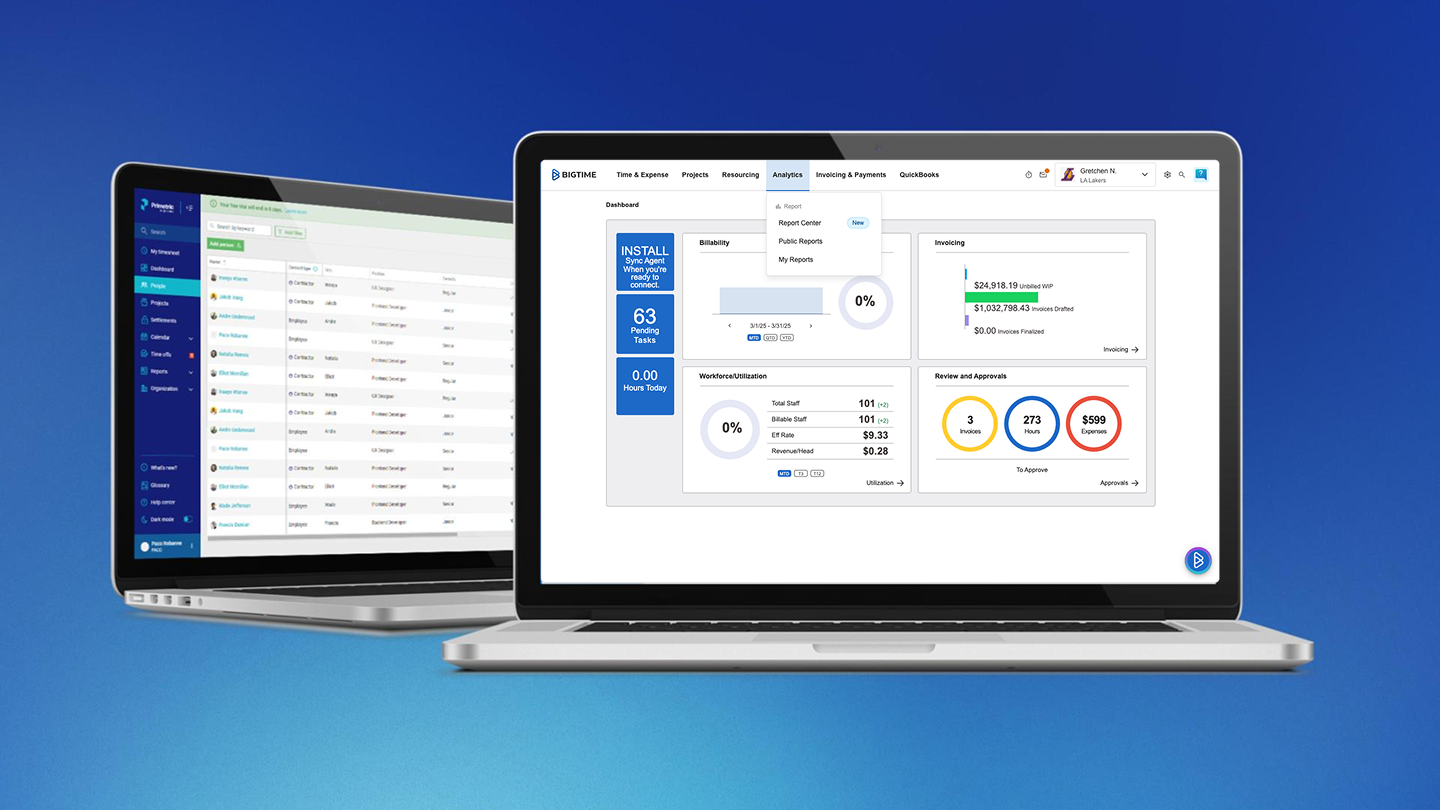Sort by the Name column in Primetric
Viewport: 1440px width, 810px height.
pyautogui.click(x=217, y=262)
